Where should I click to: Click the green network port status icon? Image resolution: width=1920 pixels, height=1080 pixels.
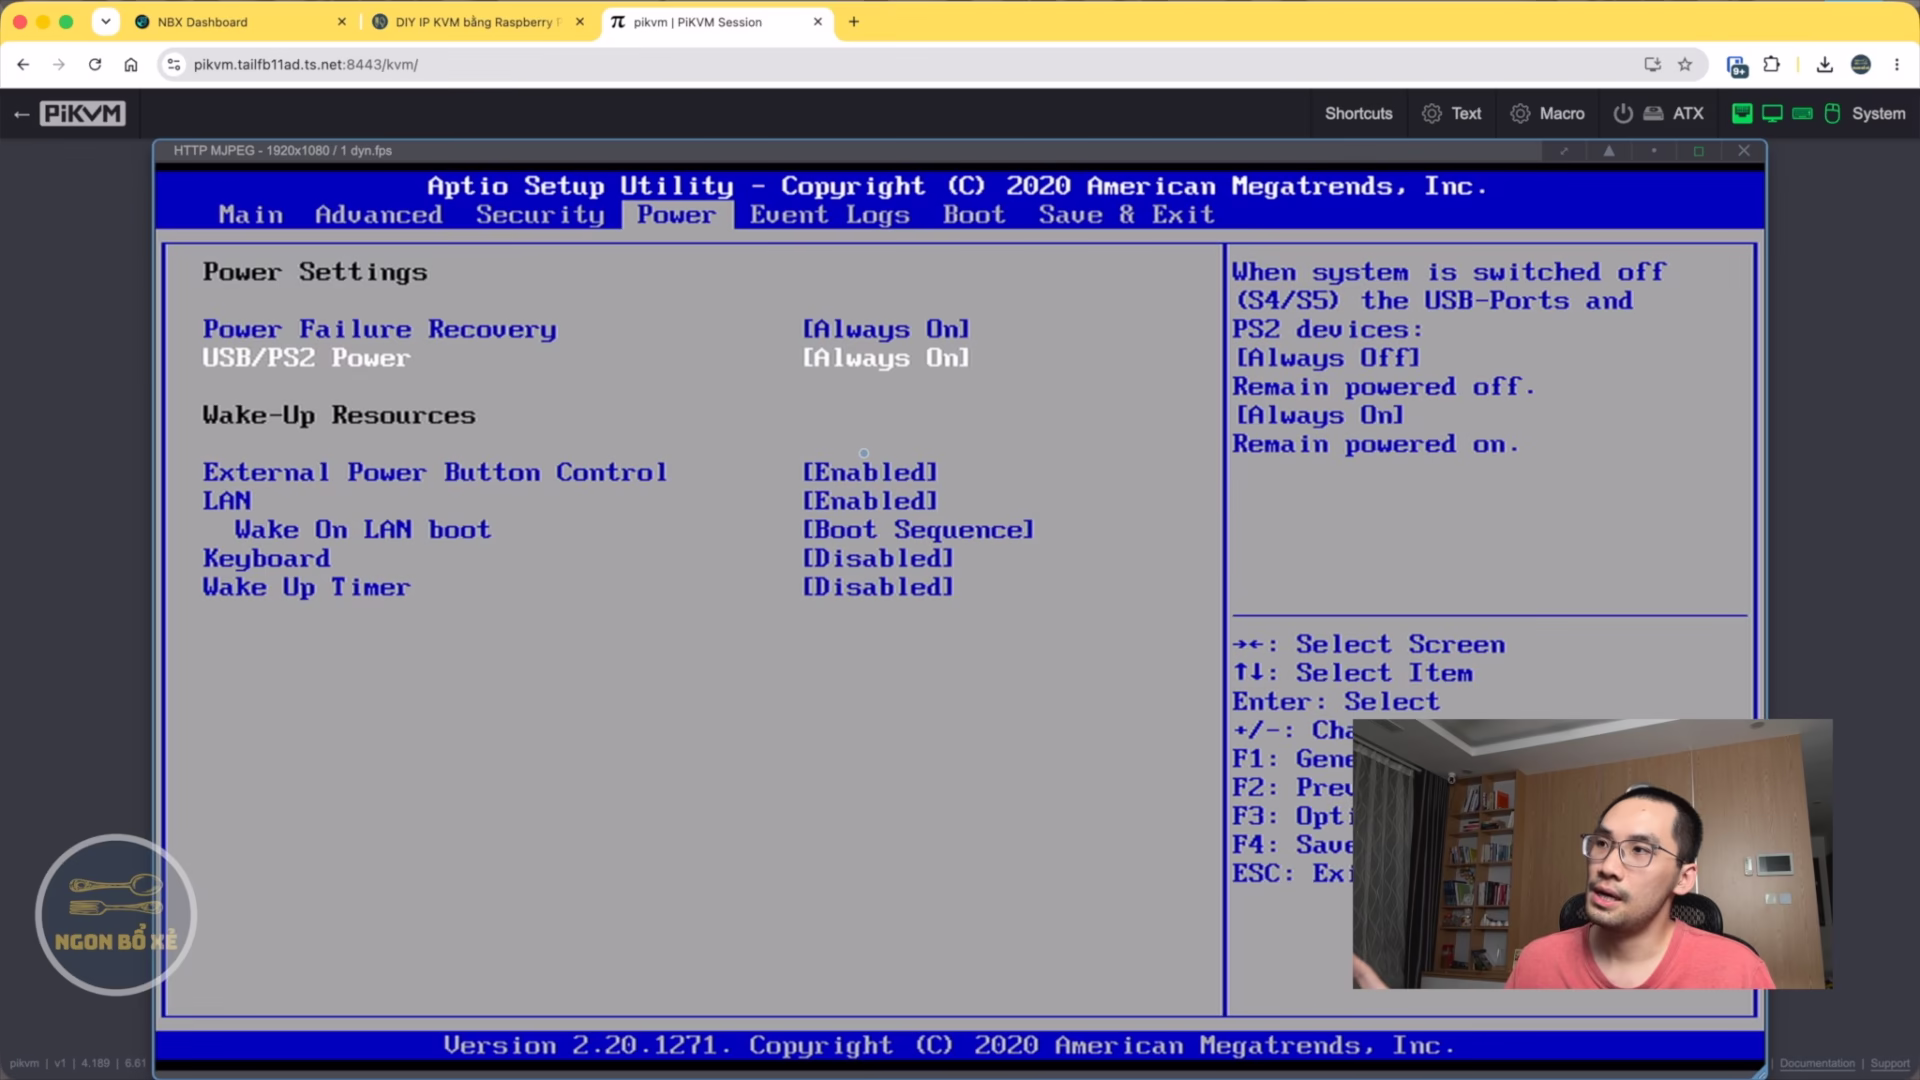click(x=1742, y=114)
